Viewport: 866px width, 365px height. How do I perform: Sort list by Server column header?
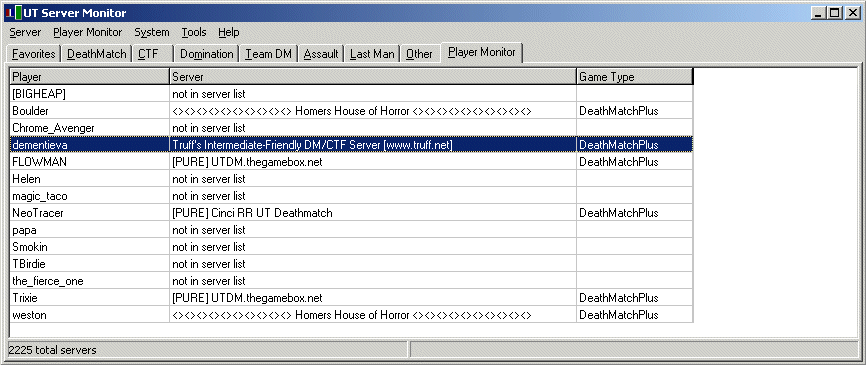pyautogui.click(x=373, y=77)
